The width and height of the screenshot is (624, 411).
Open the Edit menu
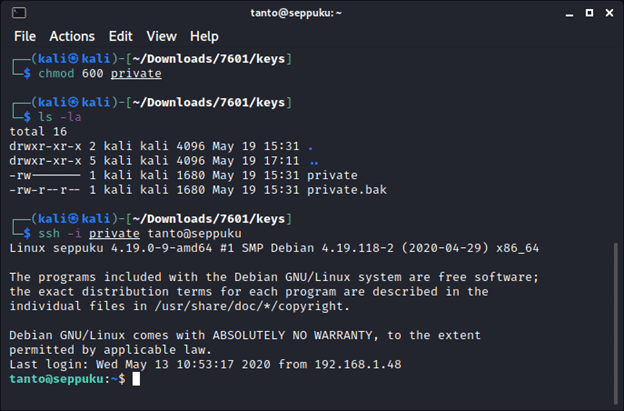(121, 36)
